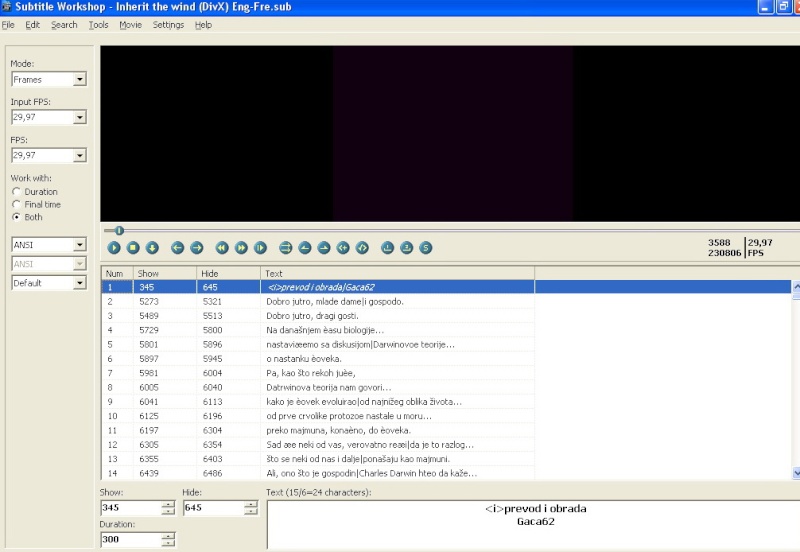Image resolution: width=800 pixels, height=552 pixels.
Task: Select the Both radio button
Action: click(x=17, y=217)
